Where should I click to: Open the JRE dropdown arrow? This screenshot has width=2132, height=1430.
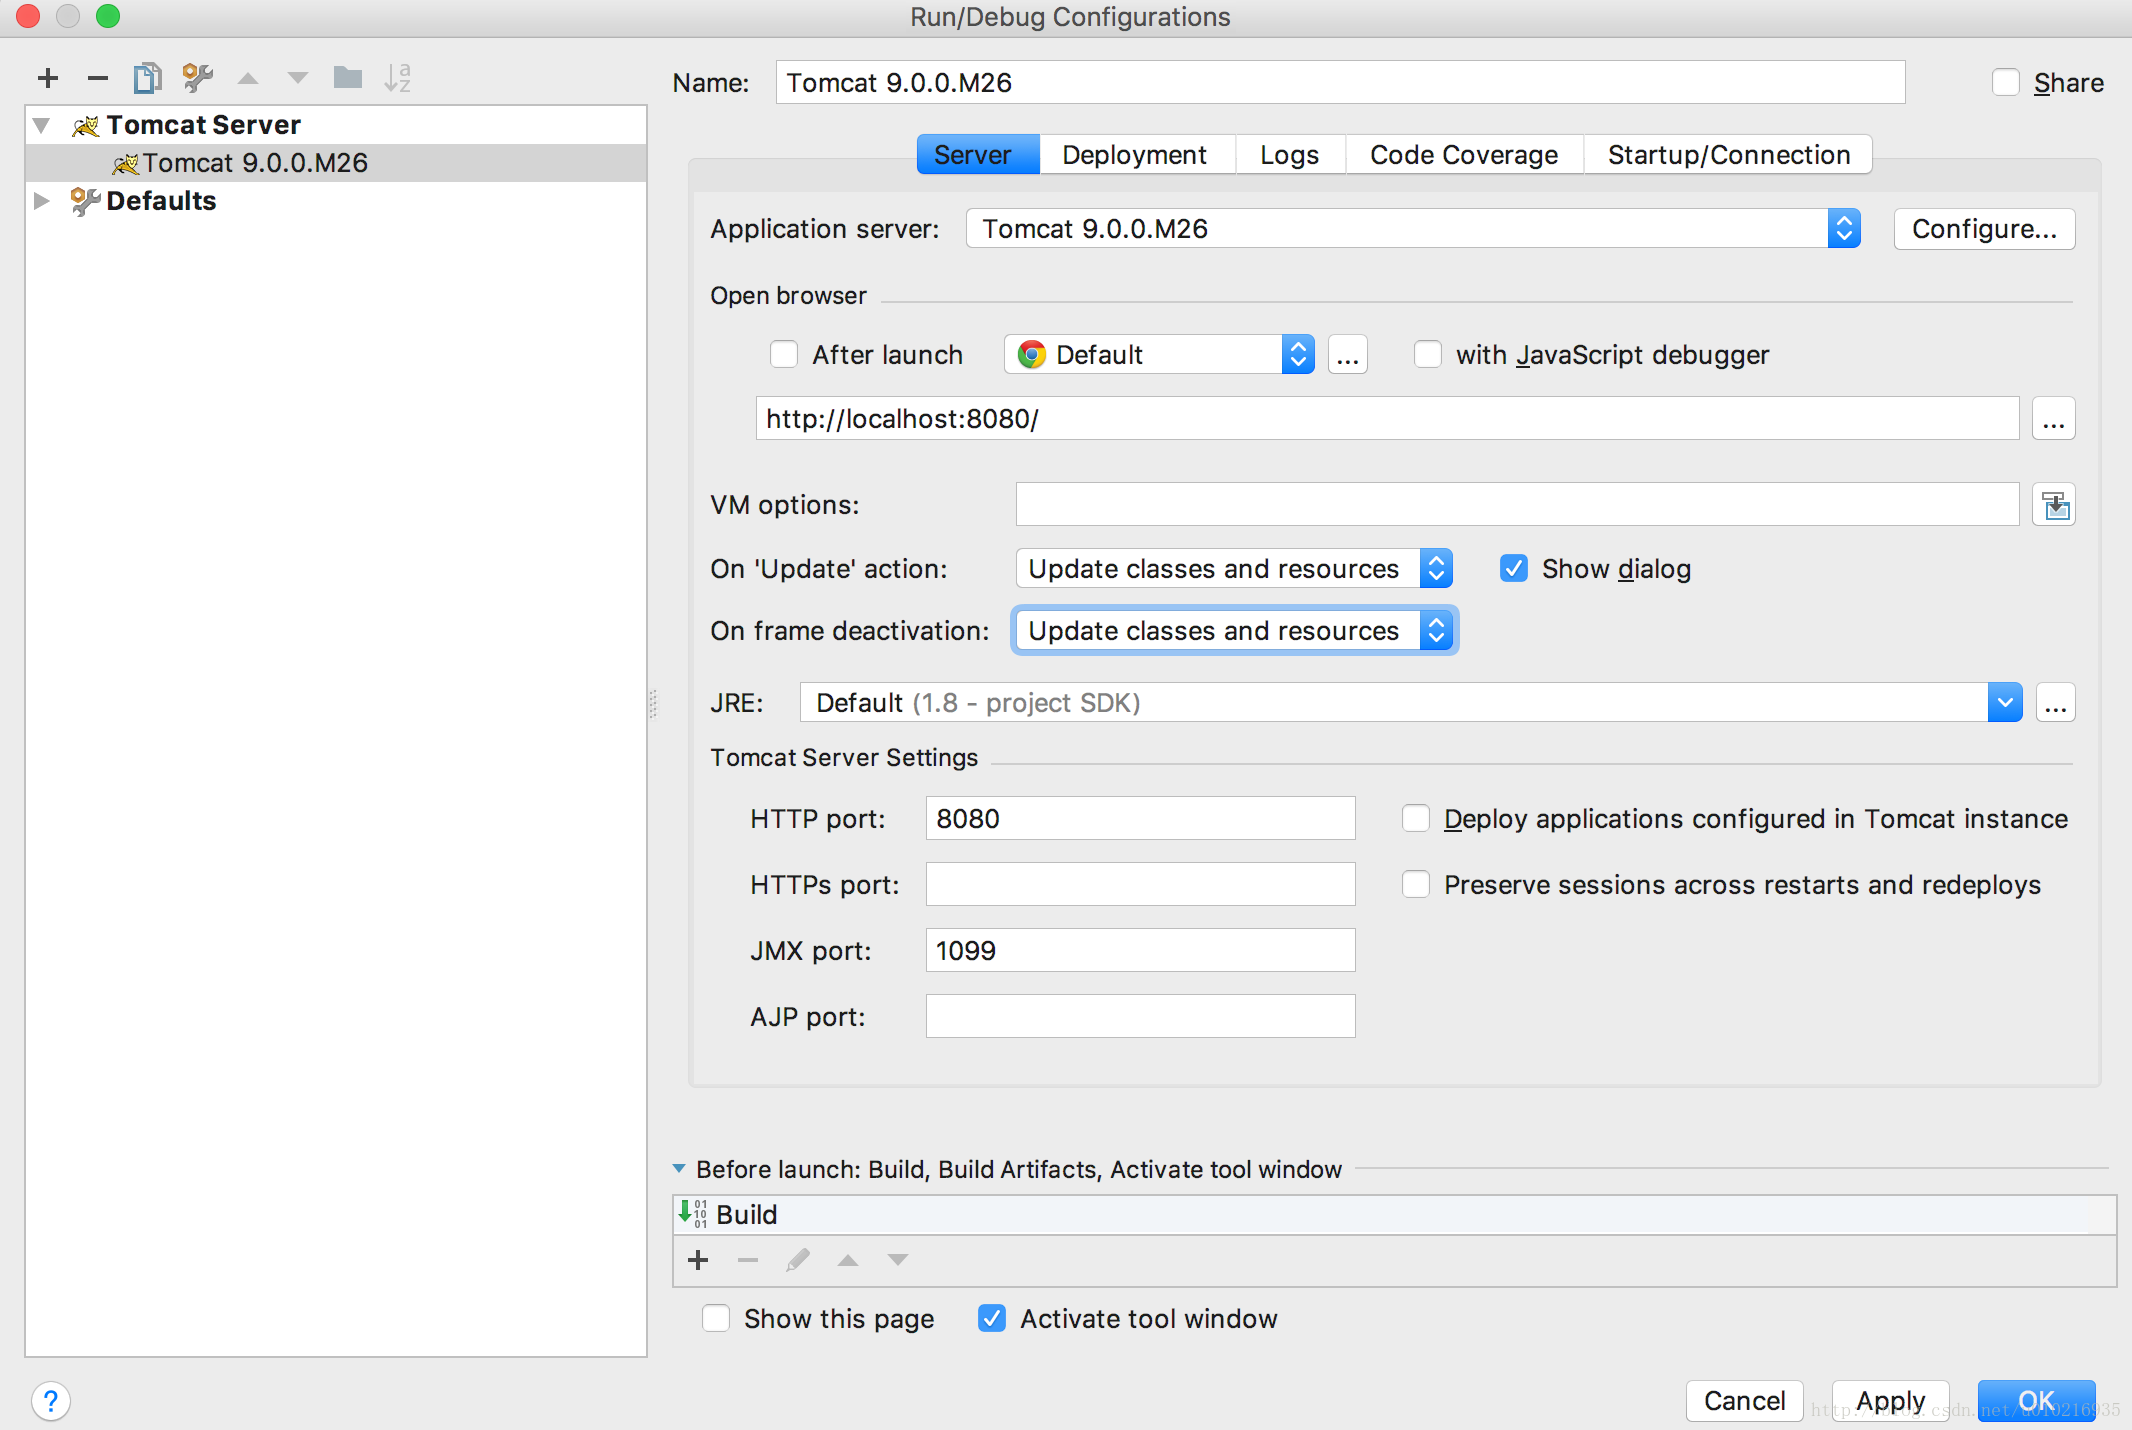(2004, 703)
